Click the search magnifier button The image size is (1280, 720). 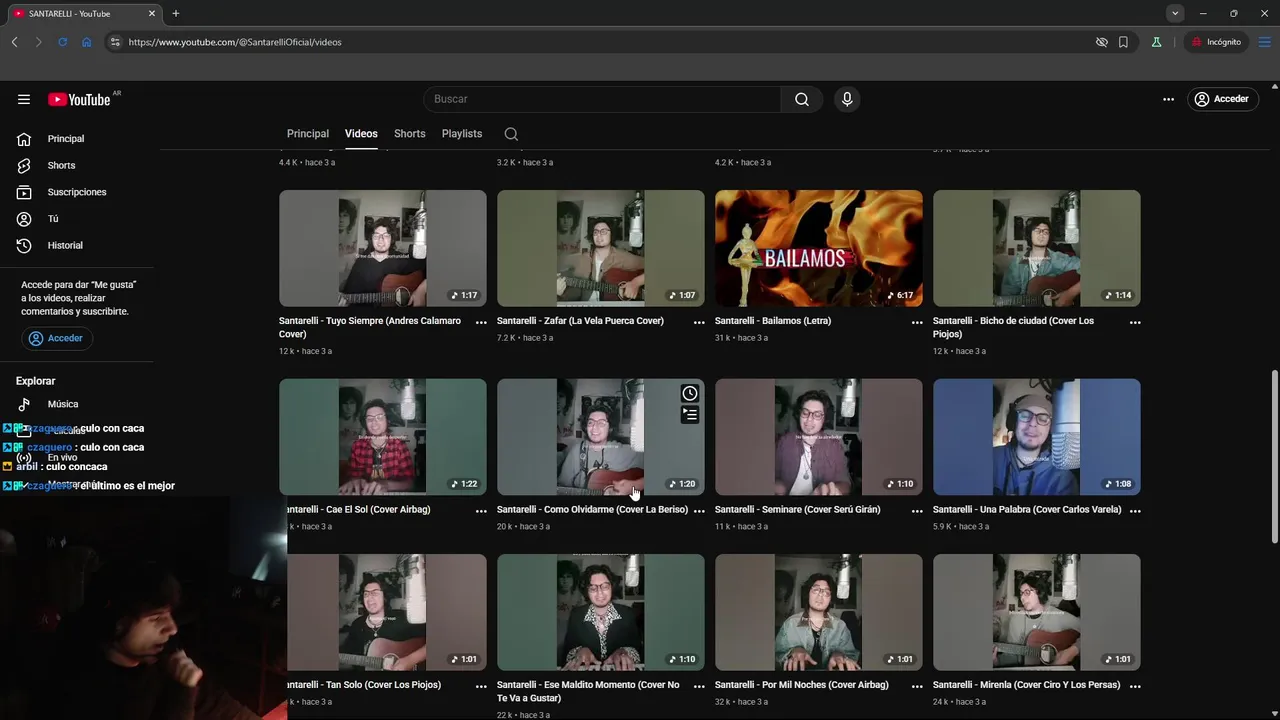coord(802,99)
